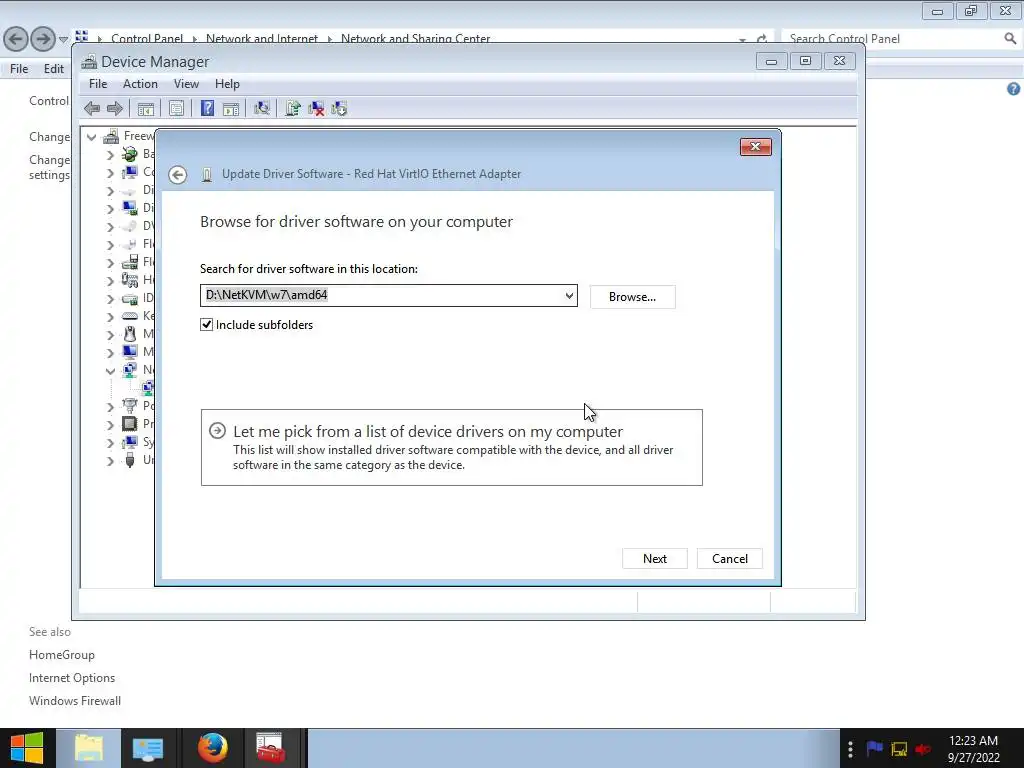Select the Keyboards category icon in device tree
Image resolution: width=1024 pixels, height=768 pixels.
pos(130,316)
